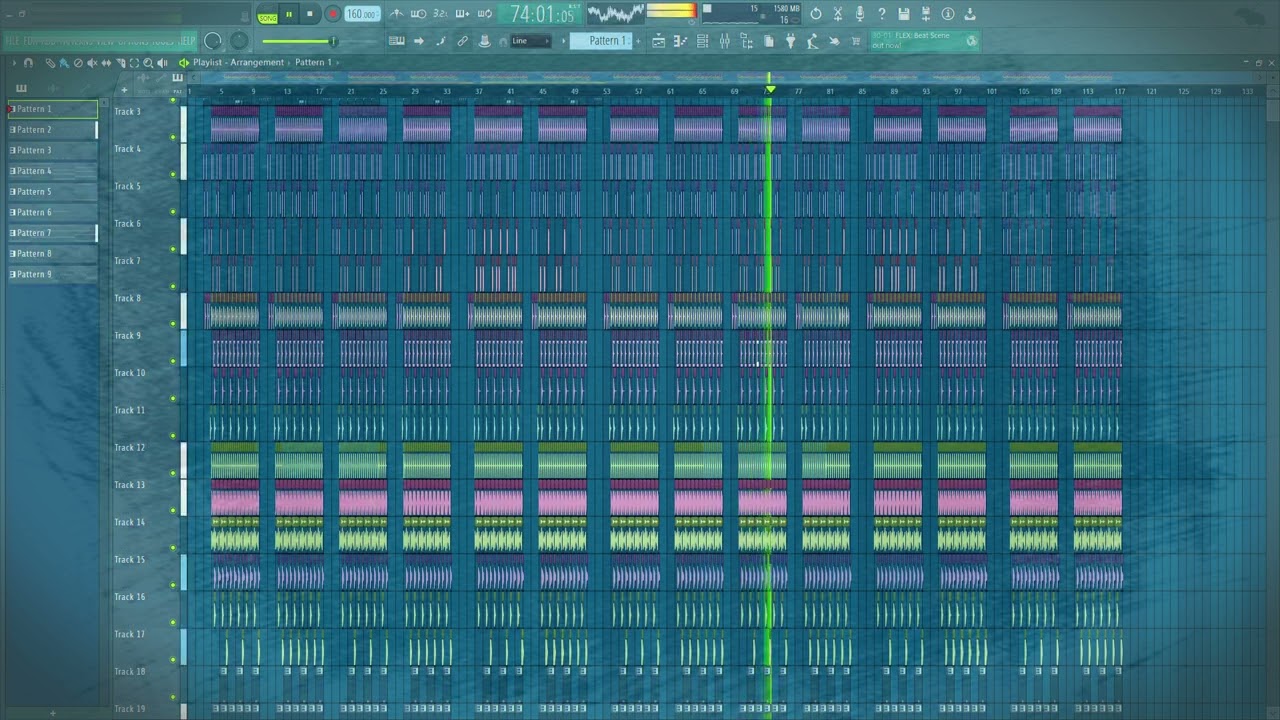
Task: Click the tempo tapper icon
Action: 813,41
